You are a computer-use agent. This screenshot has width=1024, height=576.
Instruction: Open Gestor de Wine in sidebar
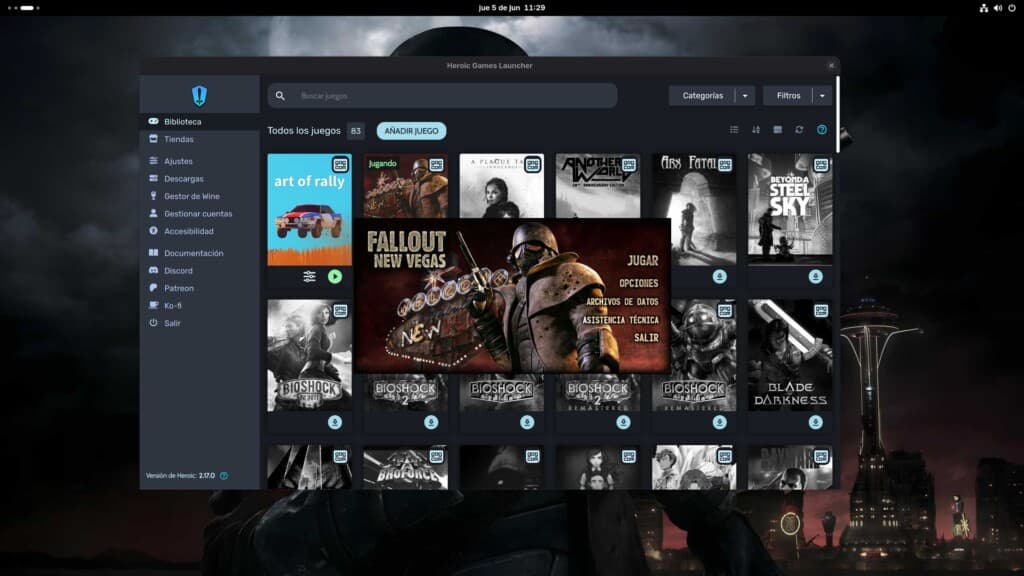tap(199, 196)
